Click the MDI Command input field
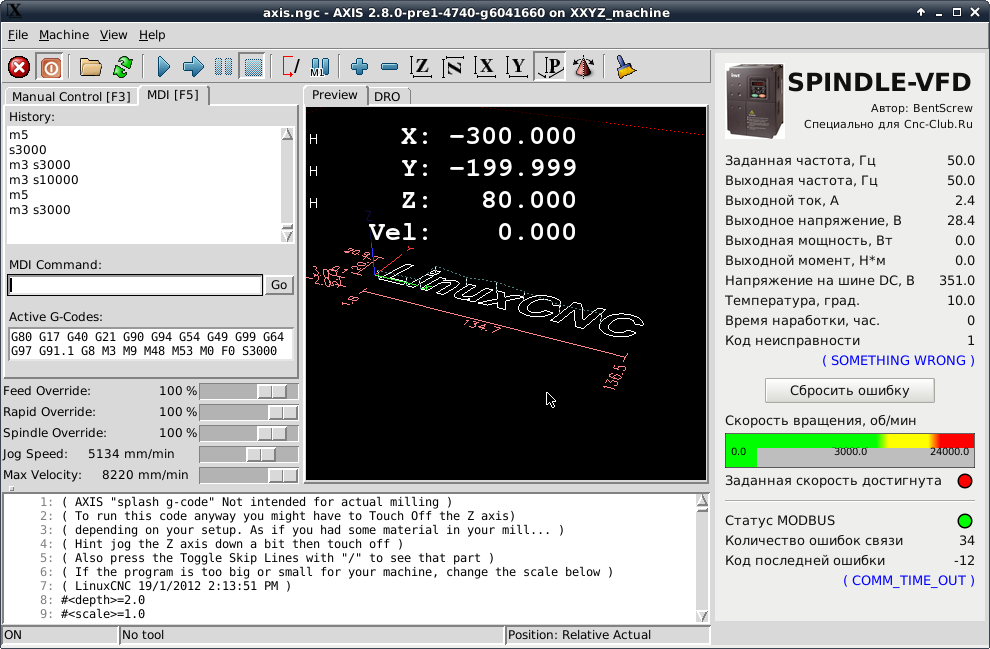The image size is (990, 649). [135, 285]
